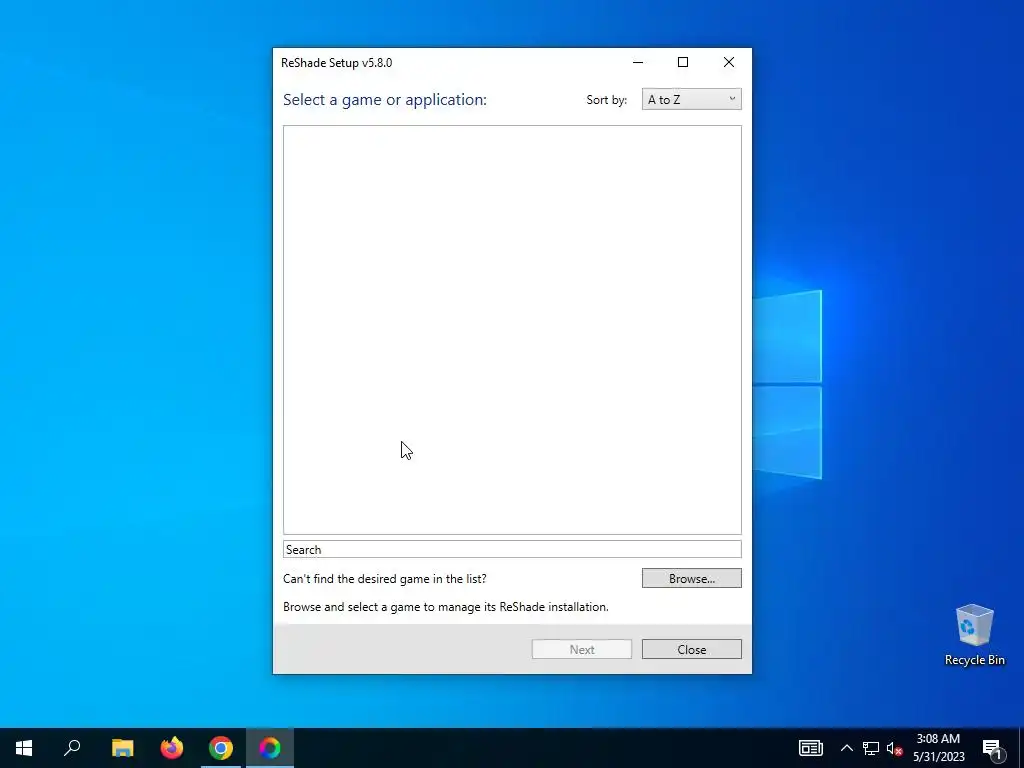Open taskbar search magnifier
The height and width of the screenshot is (768, 1024).
[x=72, y=748]
